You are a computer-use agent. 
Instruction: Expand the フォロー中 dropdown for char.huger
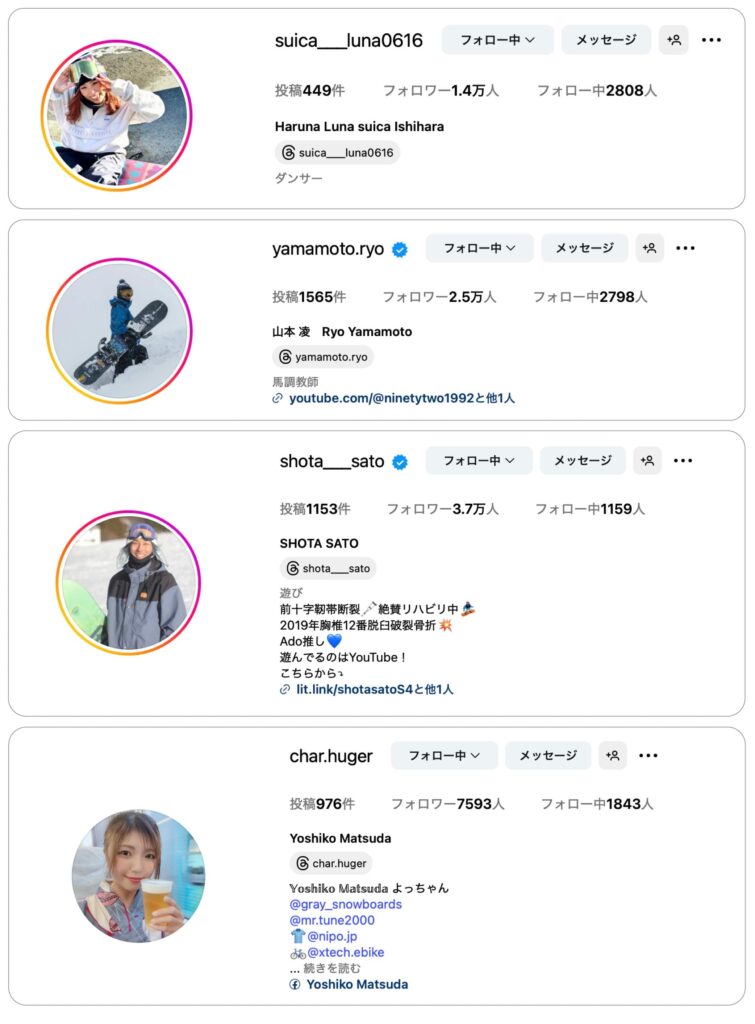[444, 756]
